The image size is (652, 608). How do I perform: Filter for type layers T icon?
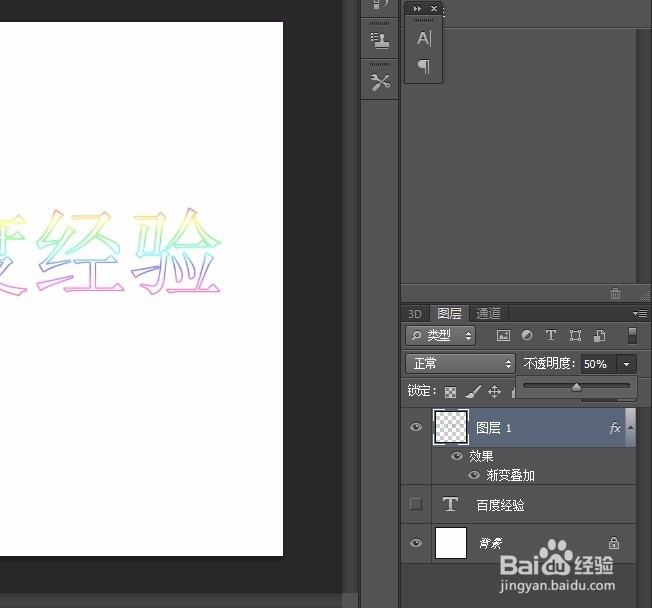(551, 335)
